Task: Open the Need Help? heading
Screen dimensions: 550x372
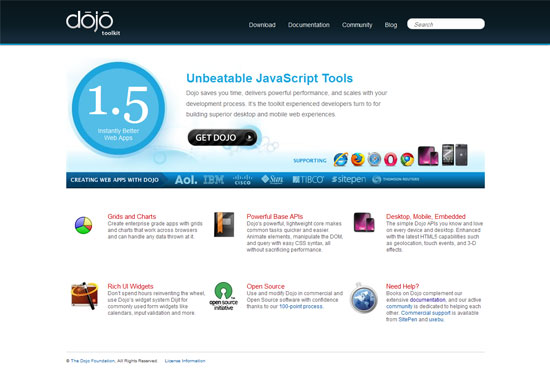Action: 402,286
